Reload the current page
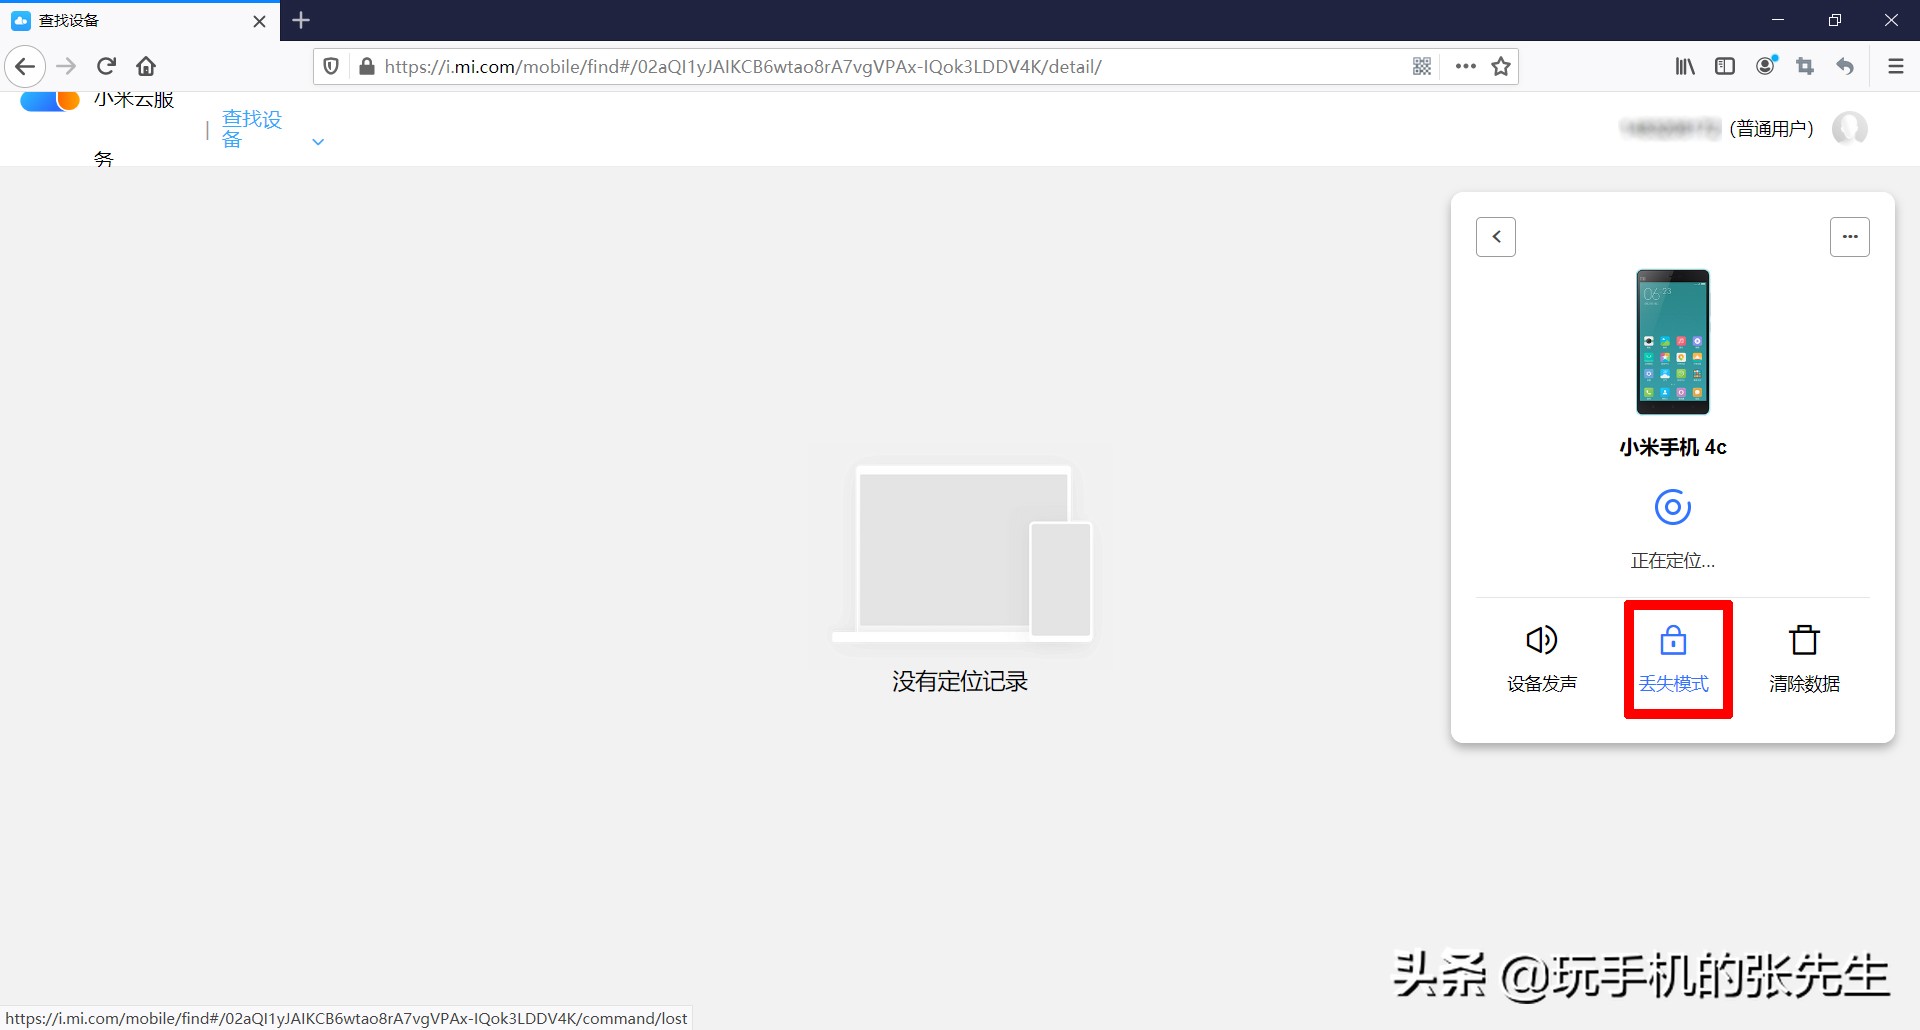 [x=106, y=67]
